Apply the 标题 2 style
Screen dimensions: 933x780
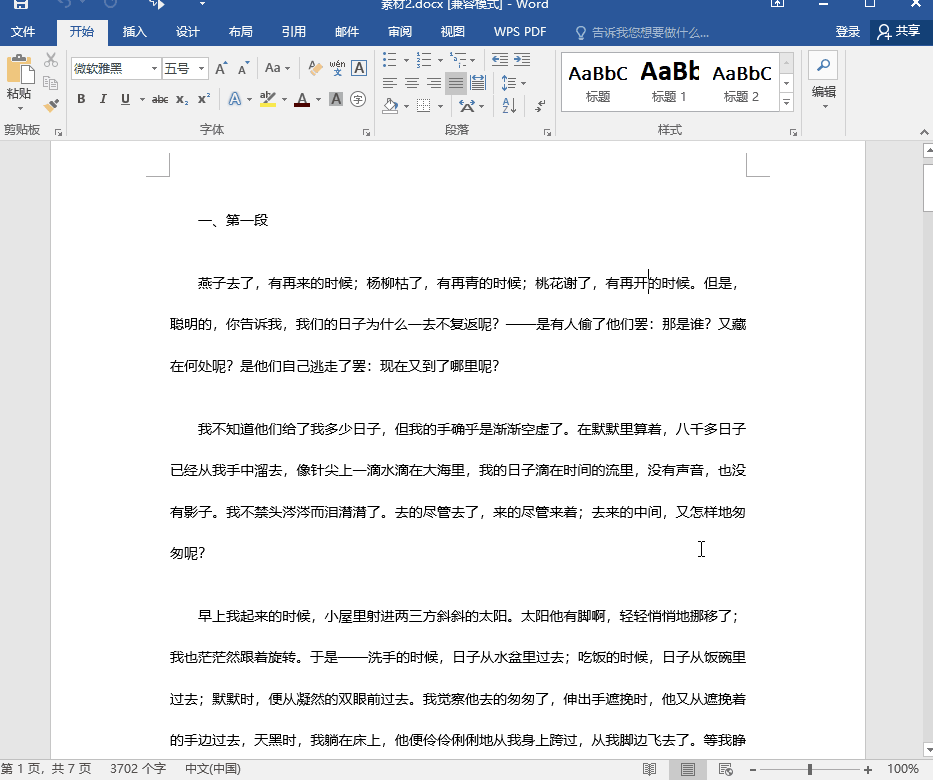[x=741, y=82]
